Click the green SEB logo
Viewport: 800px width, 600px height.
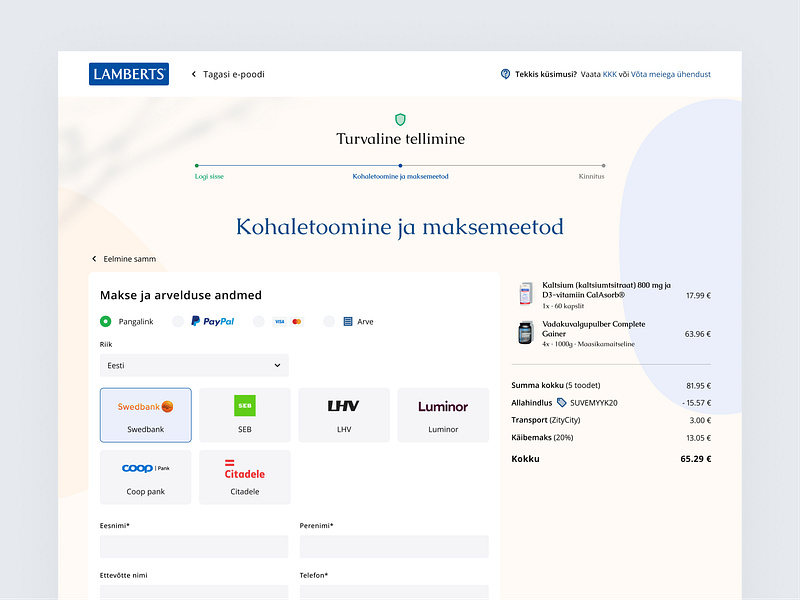245,406
